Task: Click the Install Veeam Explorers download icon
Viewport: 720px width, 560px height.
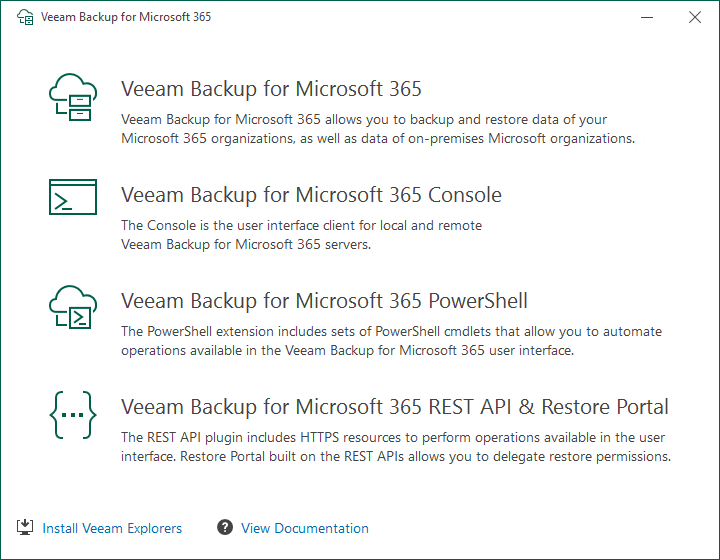Action: [24, 527]
